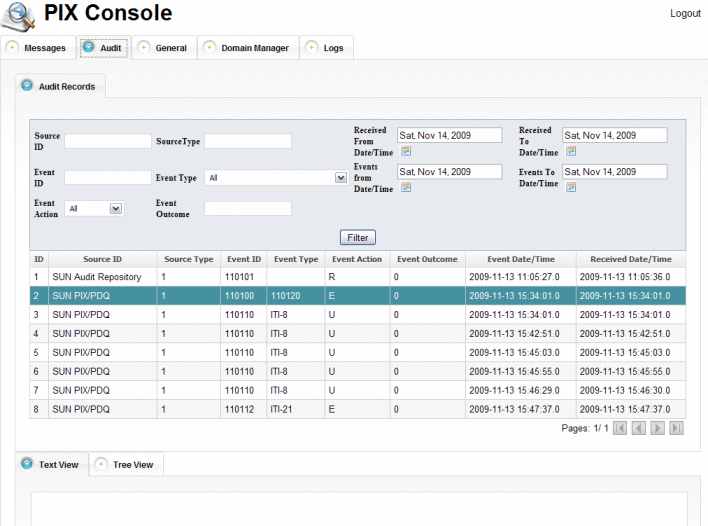708x526 pixels.
Task: Click the SourceType input field
Action: coord(247,141)
